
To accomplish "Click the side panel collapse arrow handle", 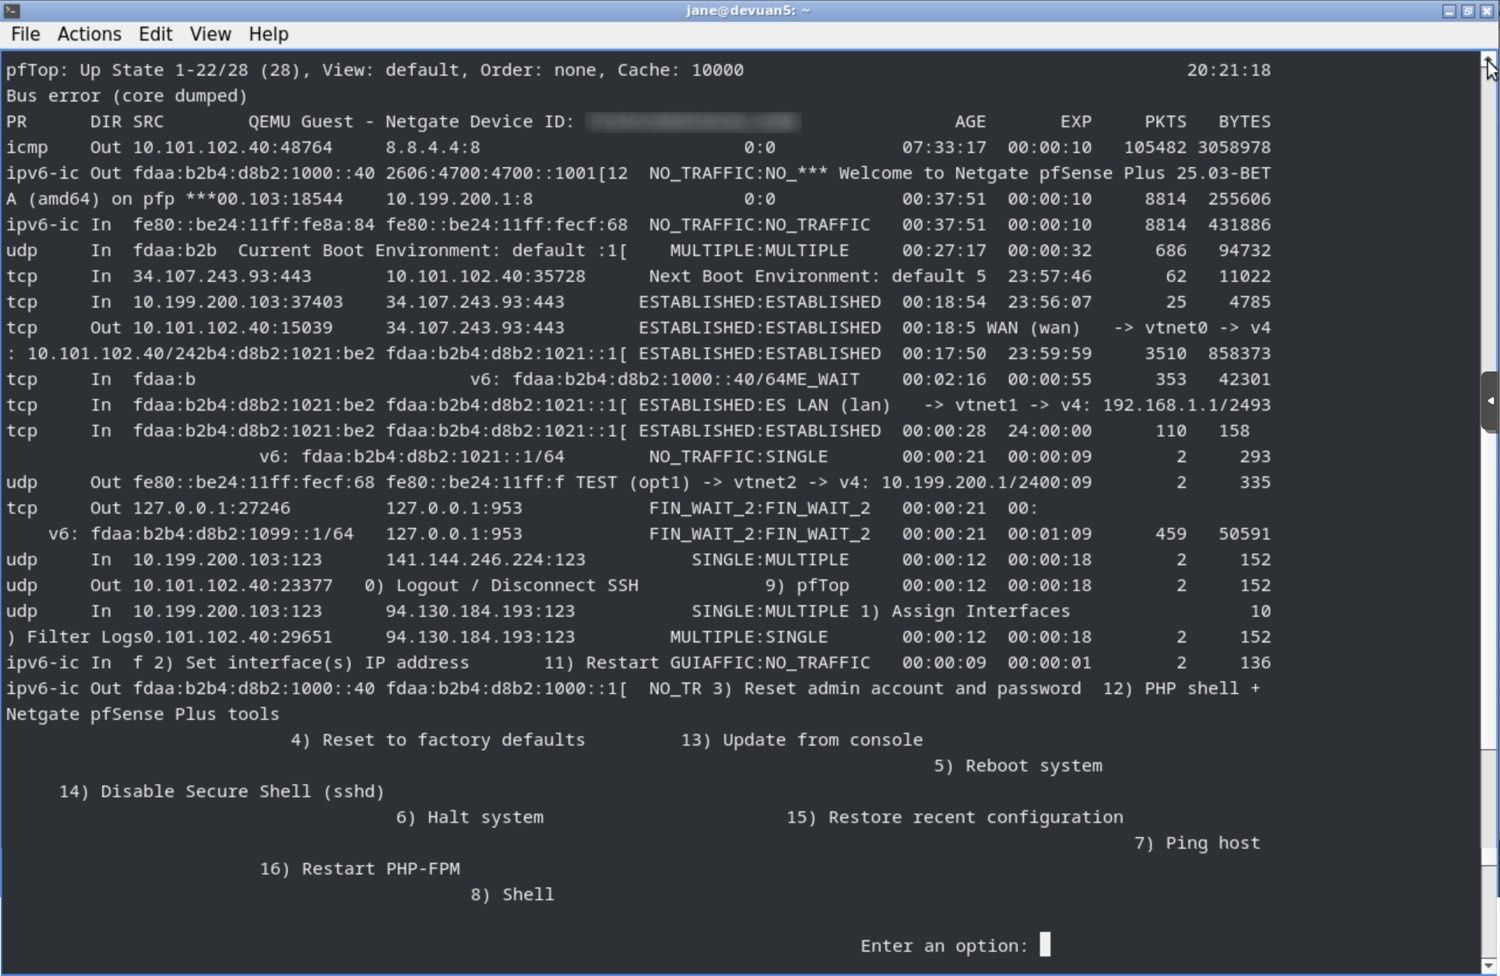I will (x=1490, y=401).
